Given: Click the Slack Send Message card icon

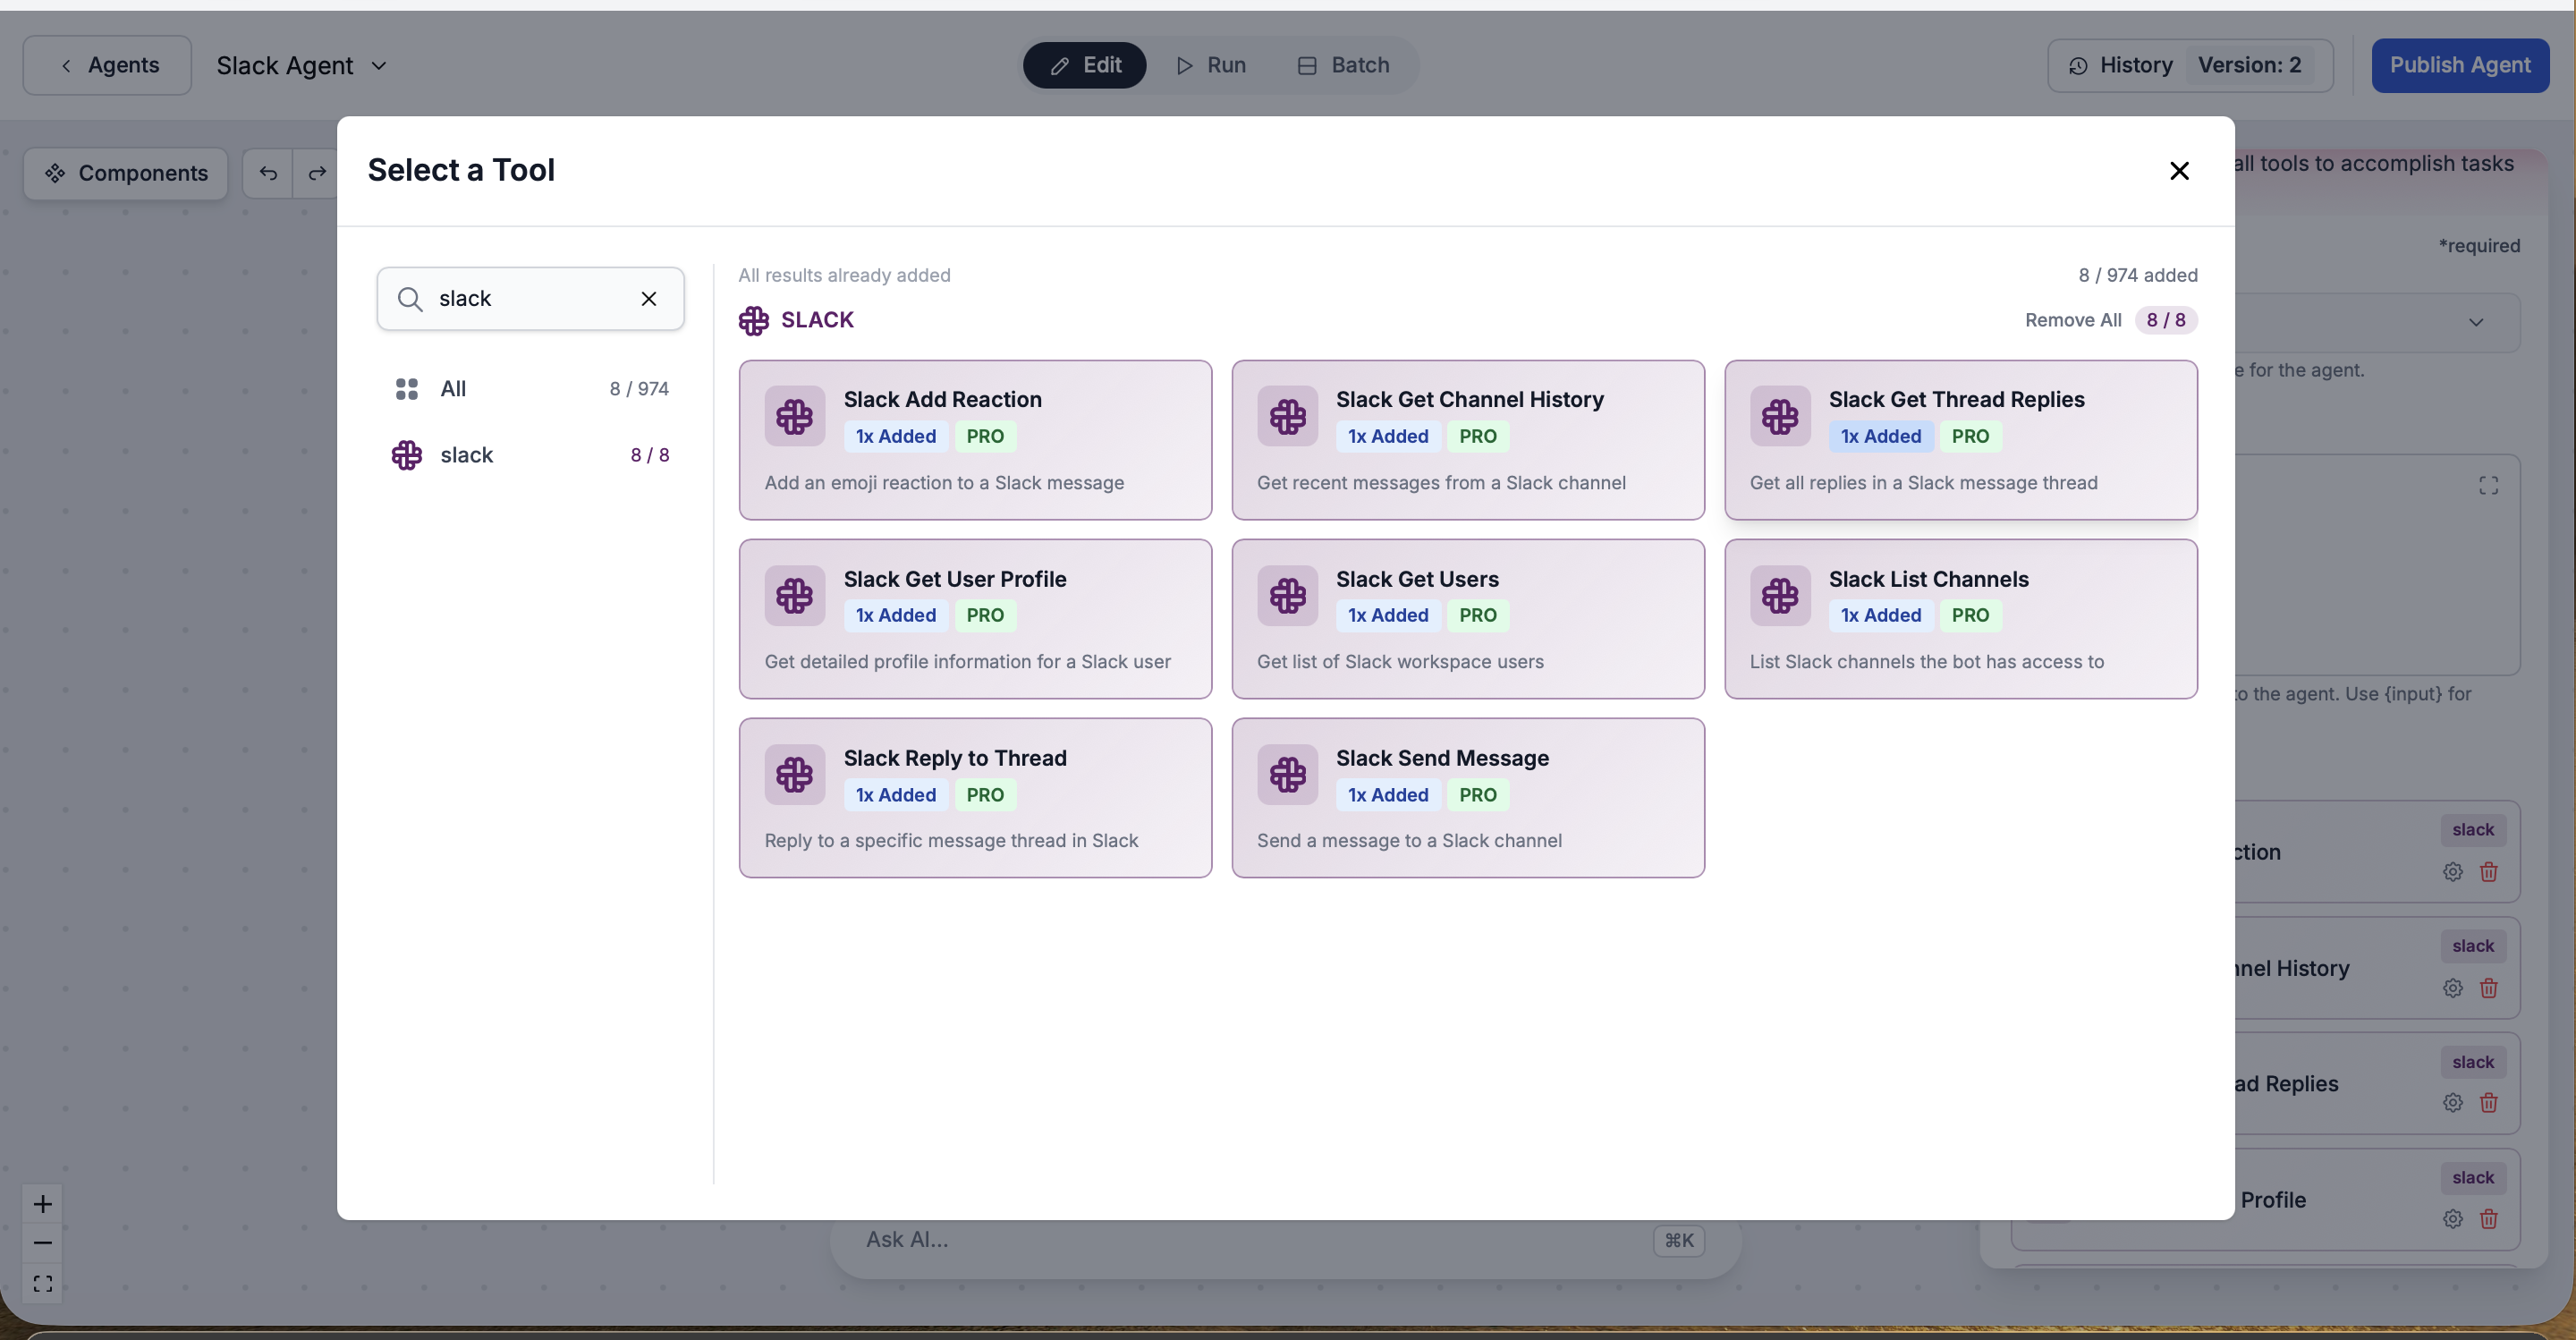Looking at the screenshot, I should click(1287, 775).
